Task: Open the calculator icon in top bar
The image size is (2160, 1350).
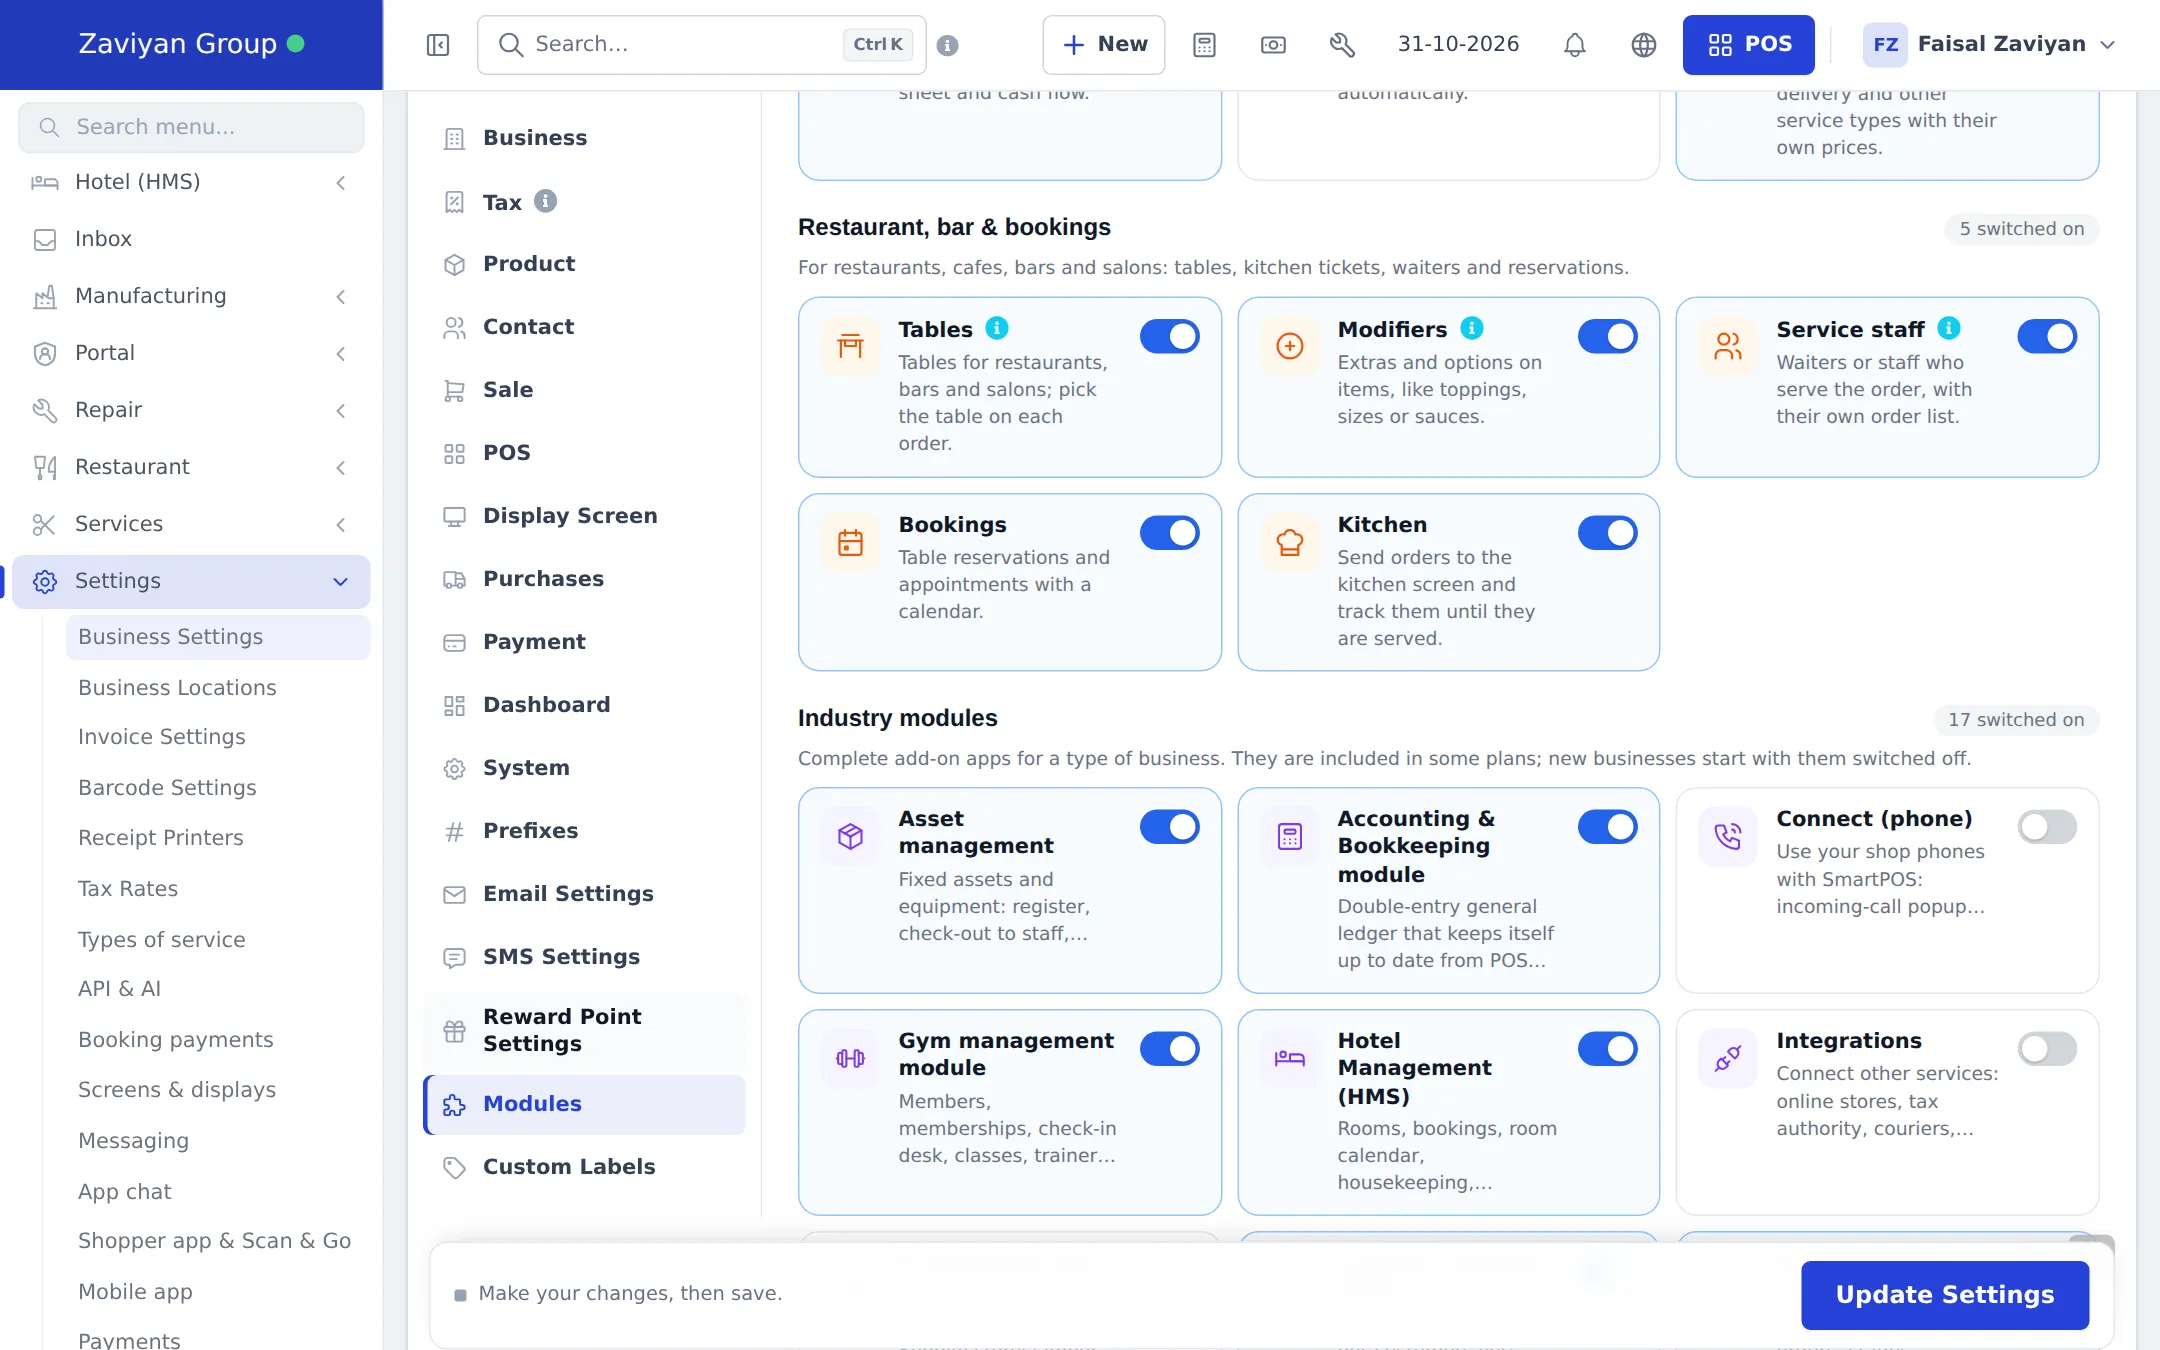Action: point(1204,45)
